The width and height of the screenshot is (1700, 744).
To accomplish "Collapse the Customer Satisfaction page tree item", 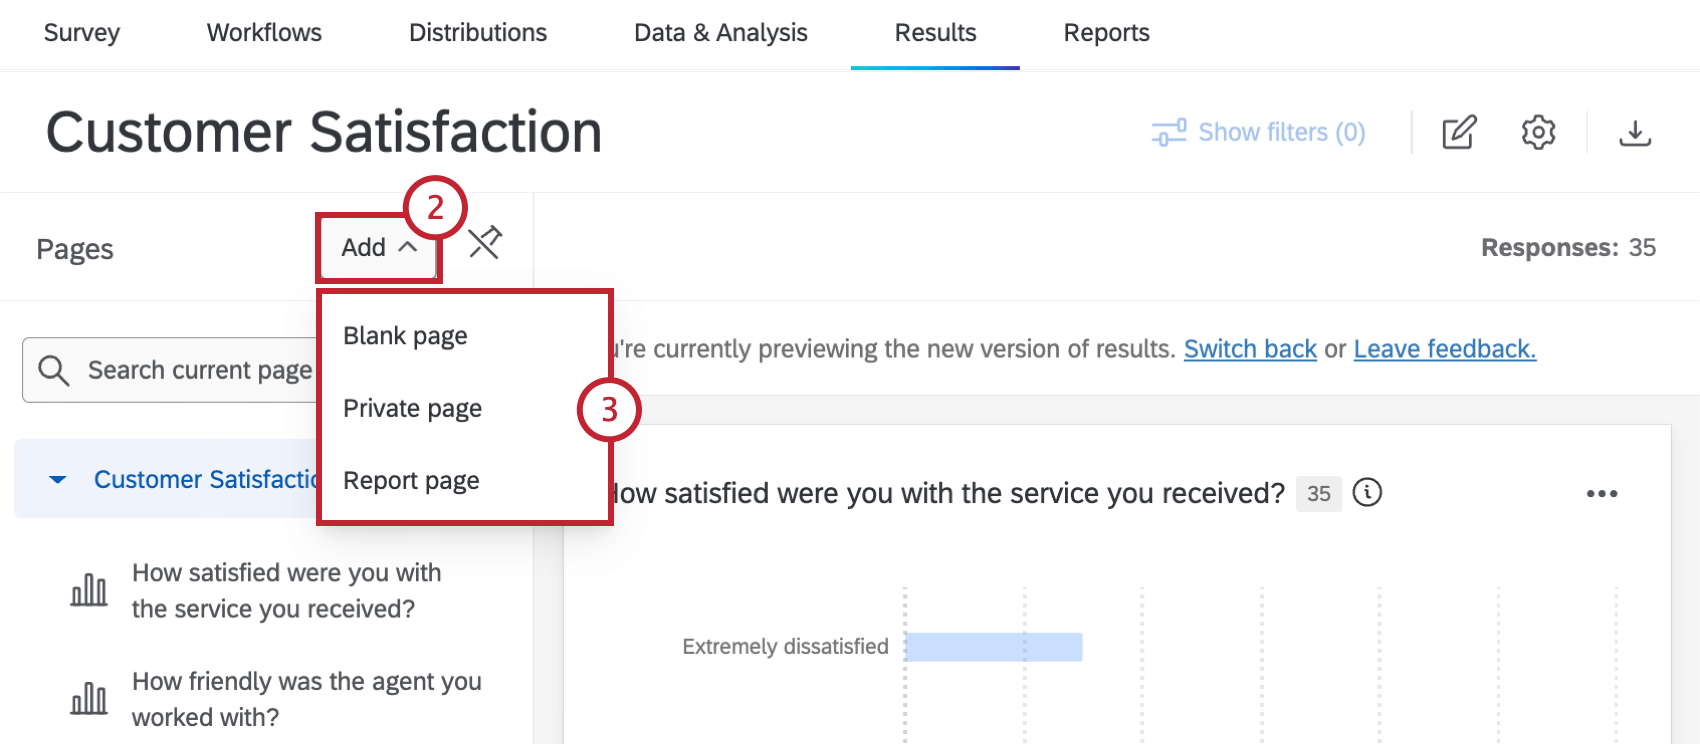I will (x=57, y=479).
